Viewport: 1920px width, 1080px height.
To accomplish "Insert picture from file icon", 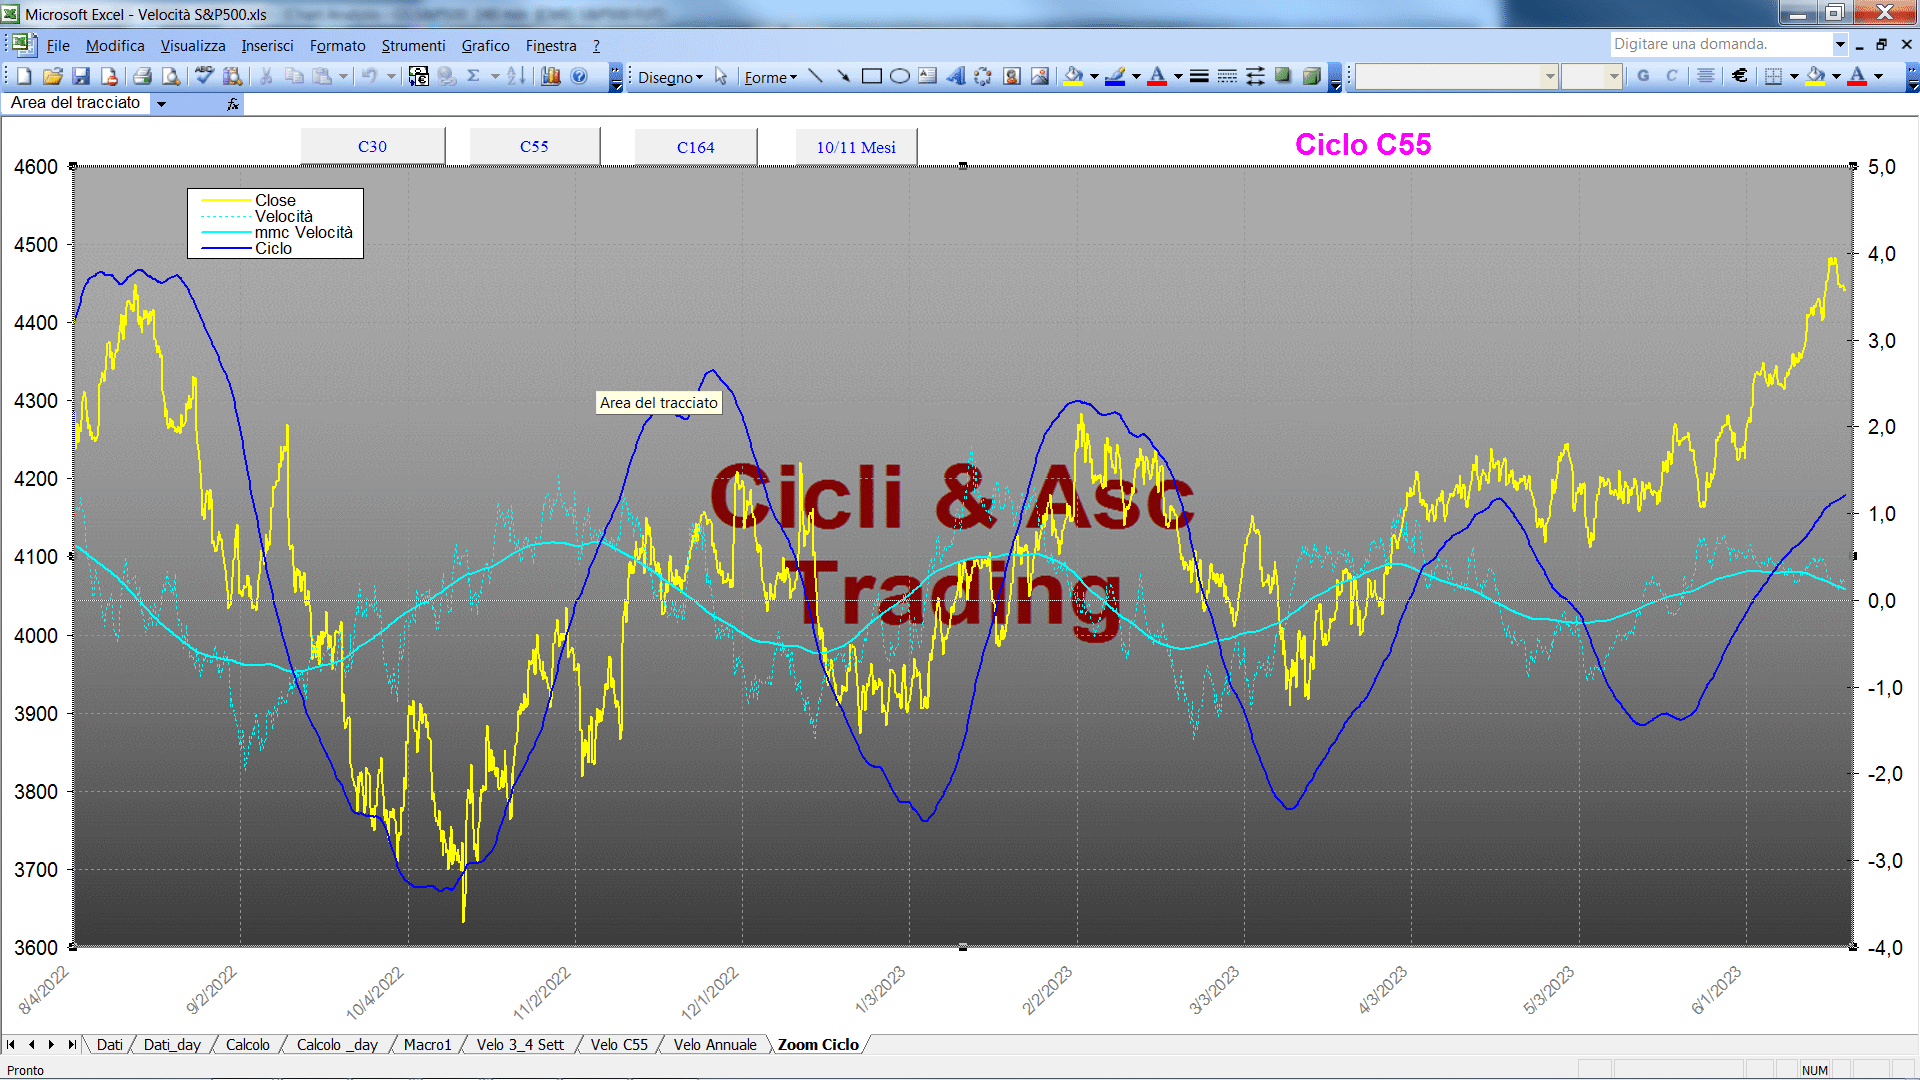I will (1040, 76).
